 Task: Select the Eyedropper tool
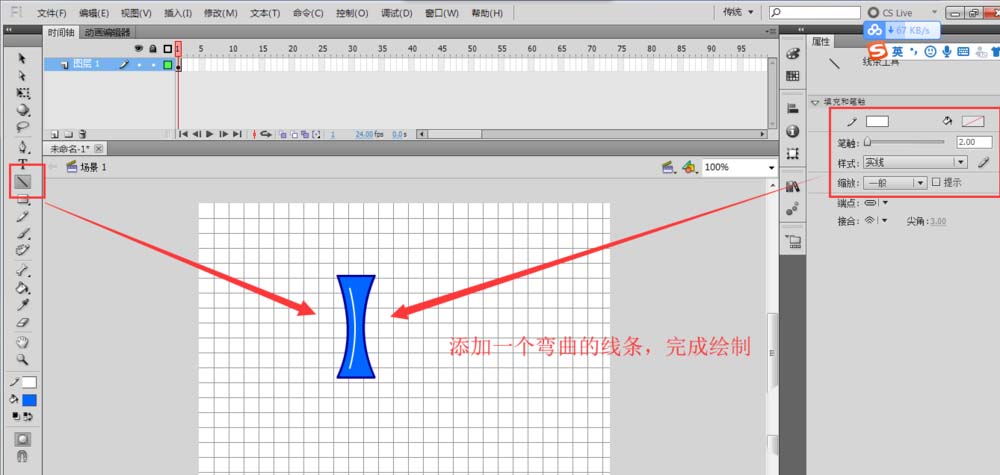pos(22,305)
